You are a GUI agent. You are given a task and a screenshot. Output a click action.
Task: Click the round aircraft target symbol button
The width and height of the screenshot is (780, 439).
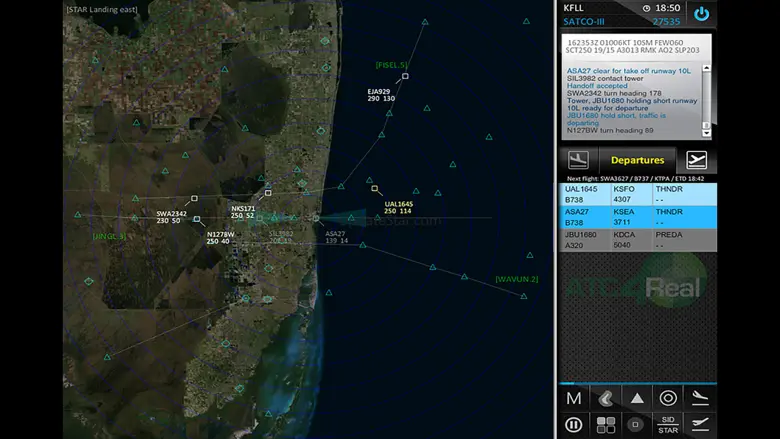[635, 424]
